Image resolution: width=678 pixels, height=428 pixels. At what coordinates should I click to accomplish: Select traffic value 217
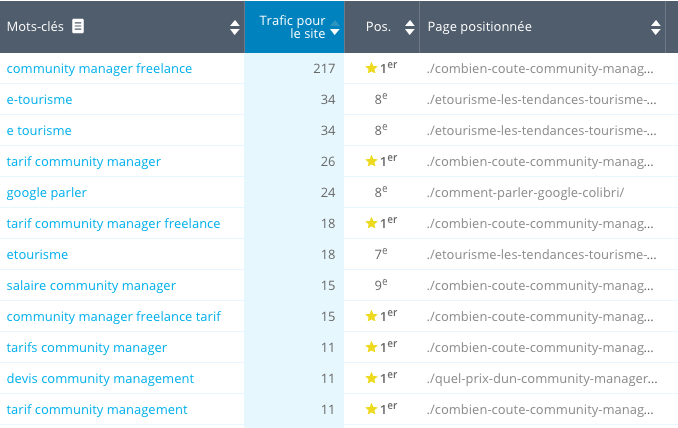pyautogui.click(x=324, y=68)
